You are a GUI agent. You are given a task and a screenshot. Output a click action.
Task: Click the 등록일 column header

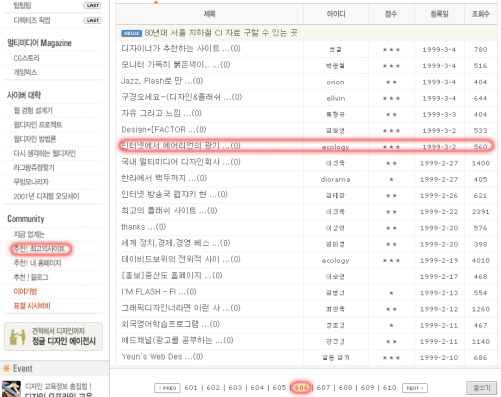[x=439, y=14]
